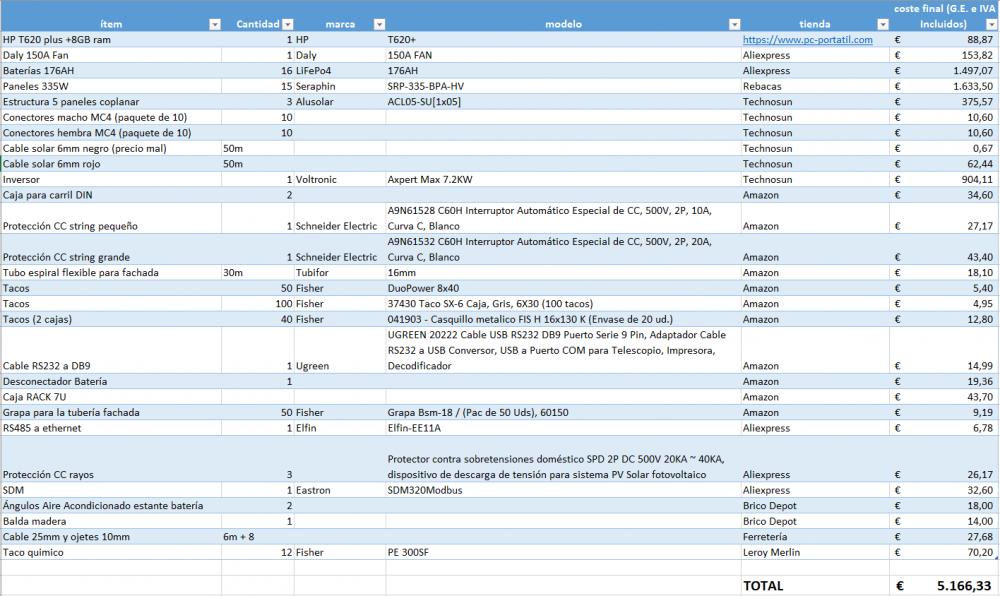Click the total amount '5.166,33'
Image resolution: width=1000 pixels, height=596 pixels.
(x=944, y=586)
